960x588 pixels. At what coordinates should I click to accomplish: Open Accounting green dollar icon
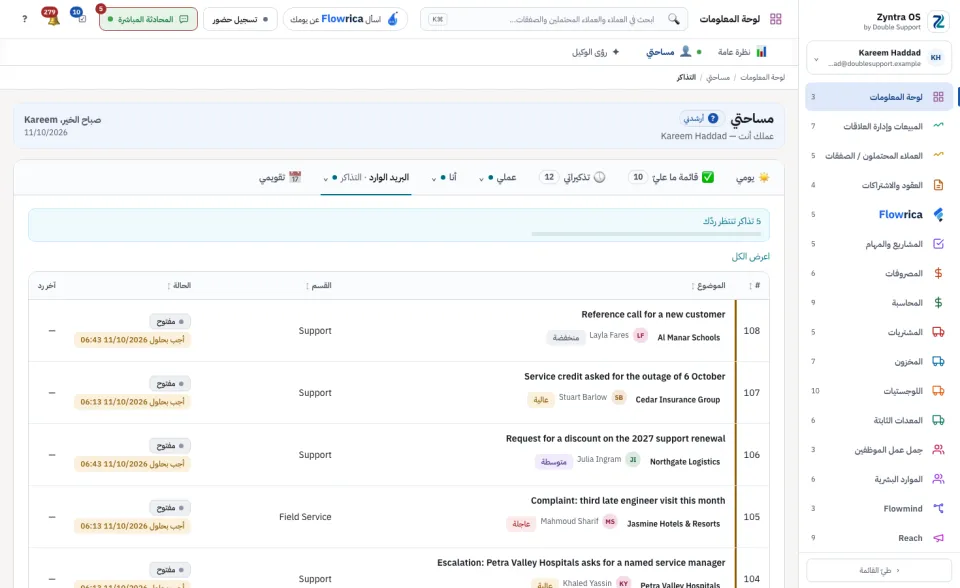938,302
